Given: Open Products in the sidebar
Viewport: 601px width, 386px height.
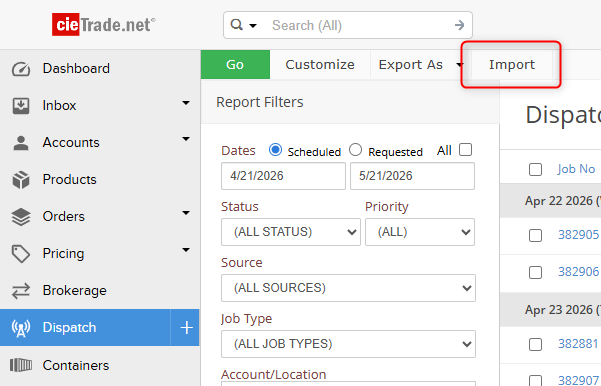Looking at the screenshot, I should pyautogui.click(x=69, y=179).
